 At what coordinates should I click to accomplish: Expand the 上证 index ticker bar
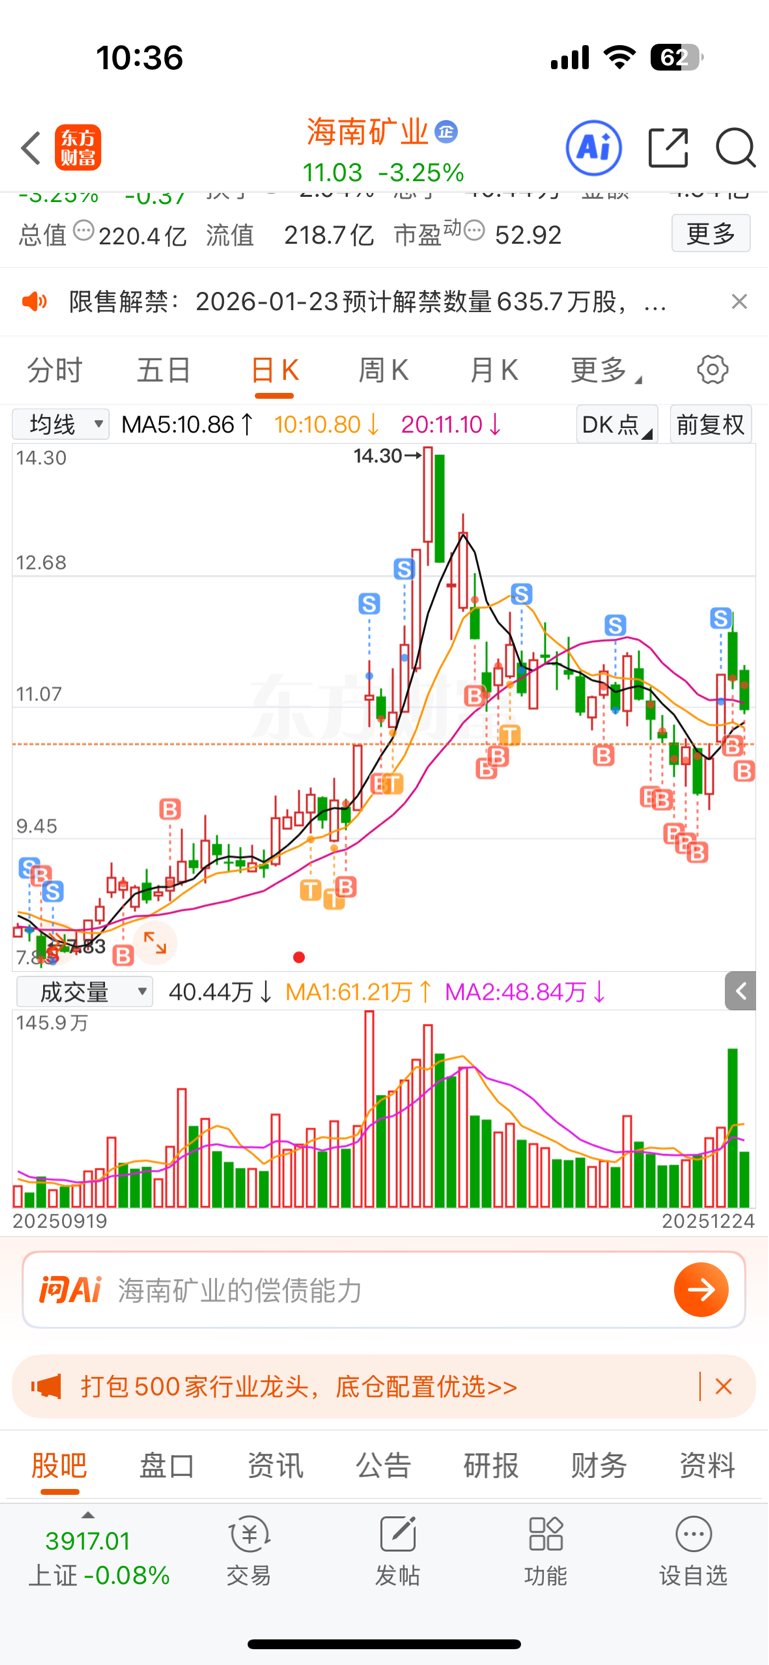99,1551
